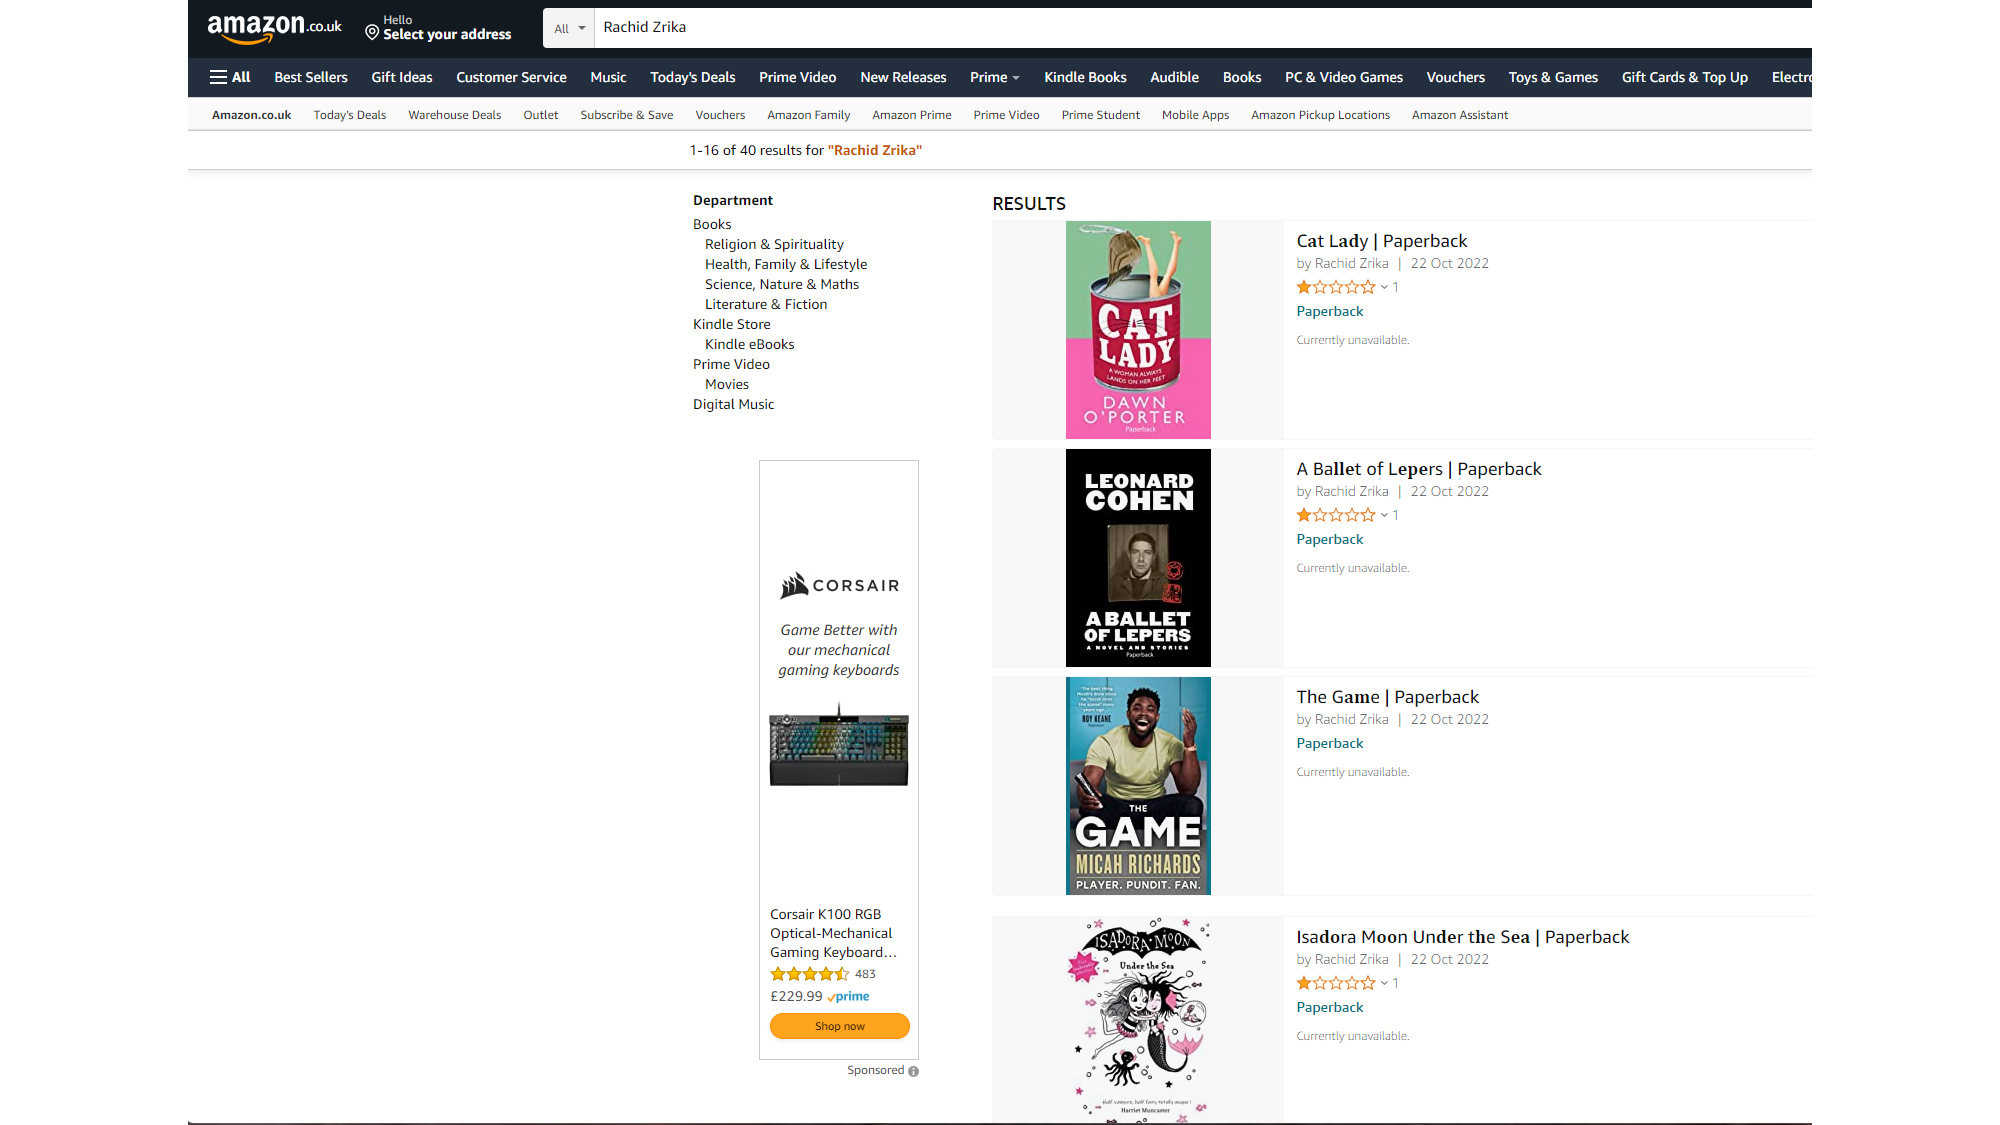Click the star rating for Cat Lady

tap(1334, 286)
